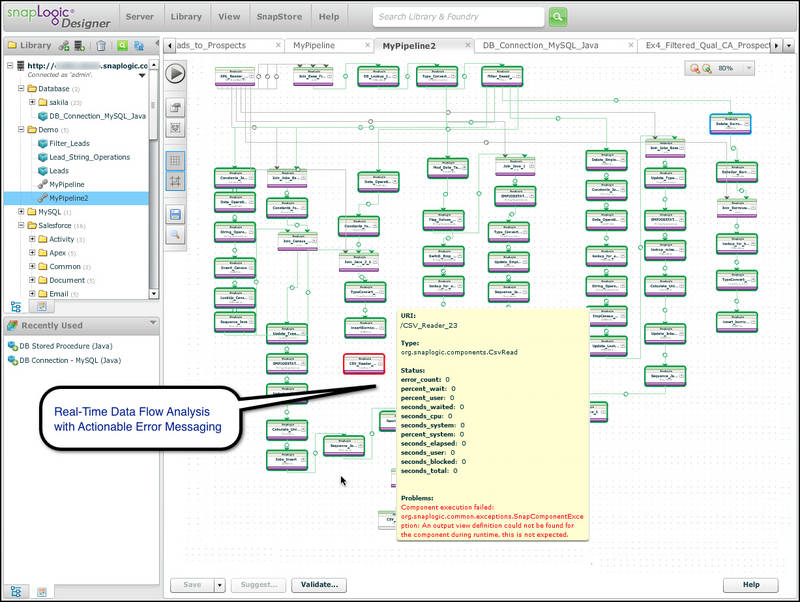Click the Library tree scrollbar up arrow
The width and height of the screenshot is (800, 602).
click(x=154, y=65)
